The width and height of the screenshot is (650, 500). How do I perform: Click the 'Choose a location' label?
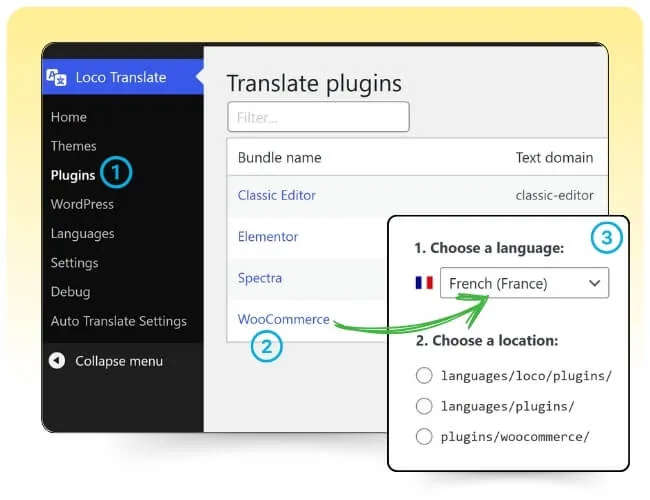tap(487, 340)
